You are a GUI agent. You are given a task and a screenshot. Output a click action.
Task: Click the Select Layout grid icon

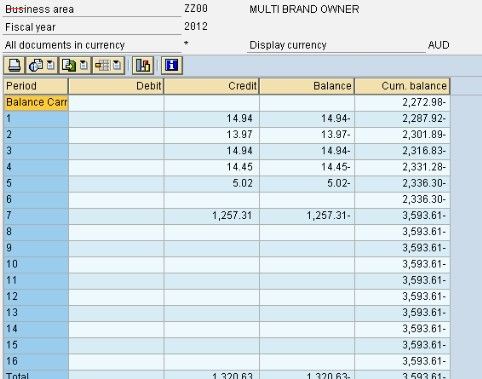click(x=102, y=65)
